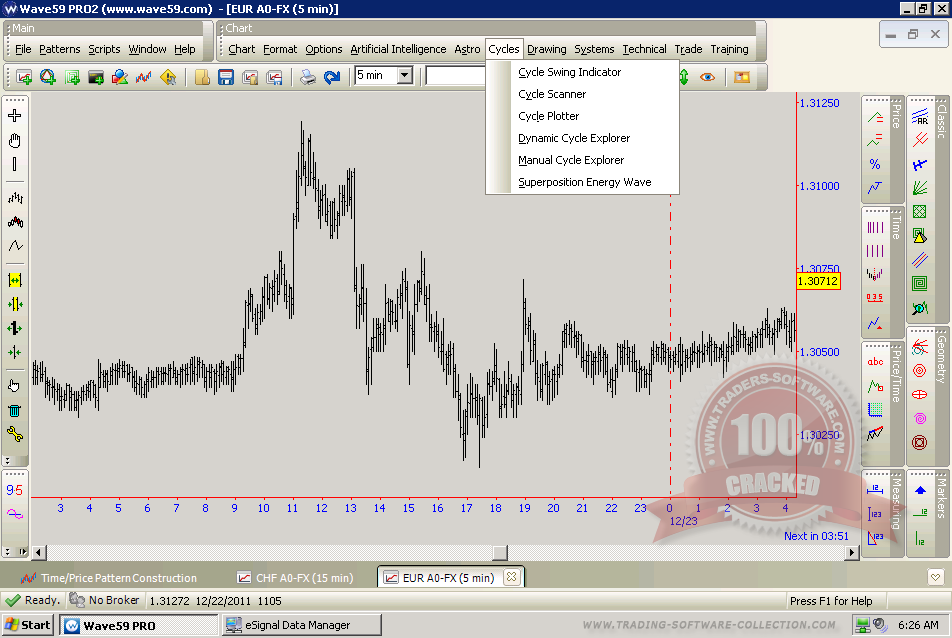The width and height of the screenshot is (952, 638).
Task: Click the printer icon in toolbar
Action: coord(309,76)
